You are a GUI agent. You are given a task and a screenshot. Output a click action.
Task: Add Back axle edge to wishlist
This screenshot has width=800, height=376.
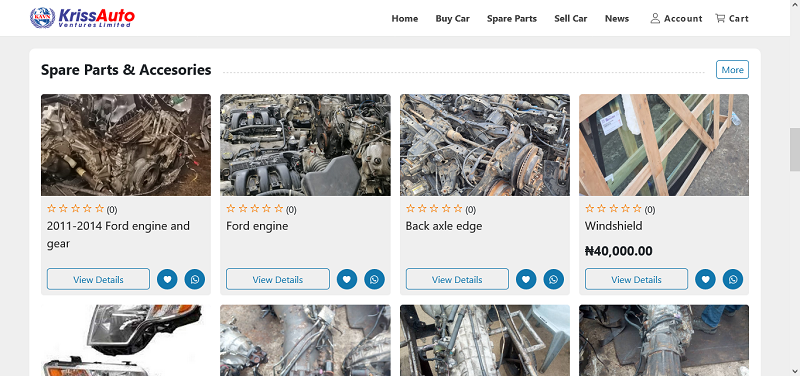[526, 279]
